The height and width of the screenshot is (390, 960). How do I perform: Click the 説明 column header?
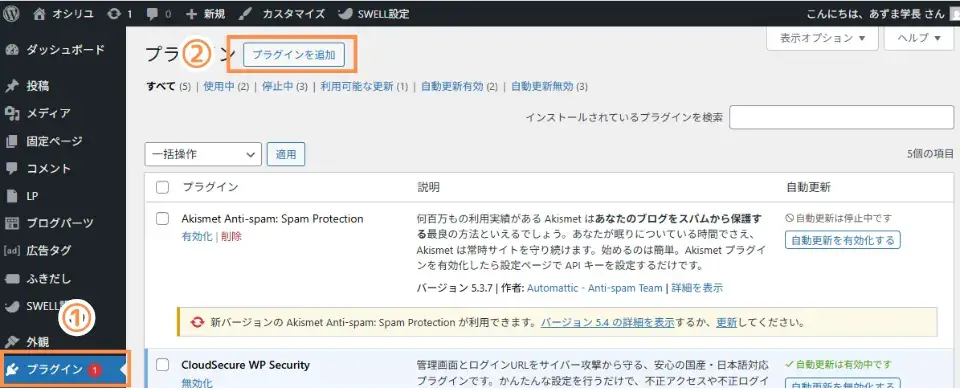tap(428, 187)
